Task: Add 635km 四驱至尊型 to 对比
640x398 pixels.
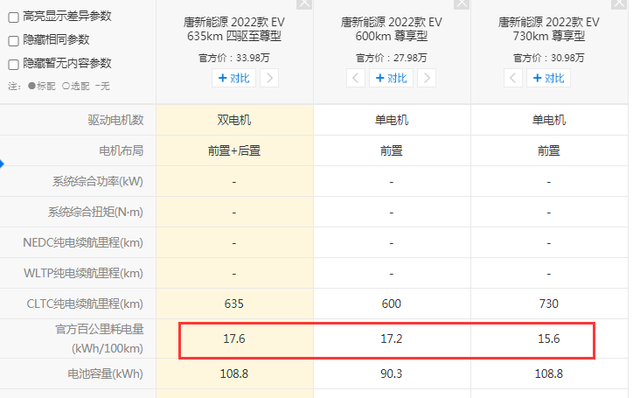Action: coord(234,78)
